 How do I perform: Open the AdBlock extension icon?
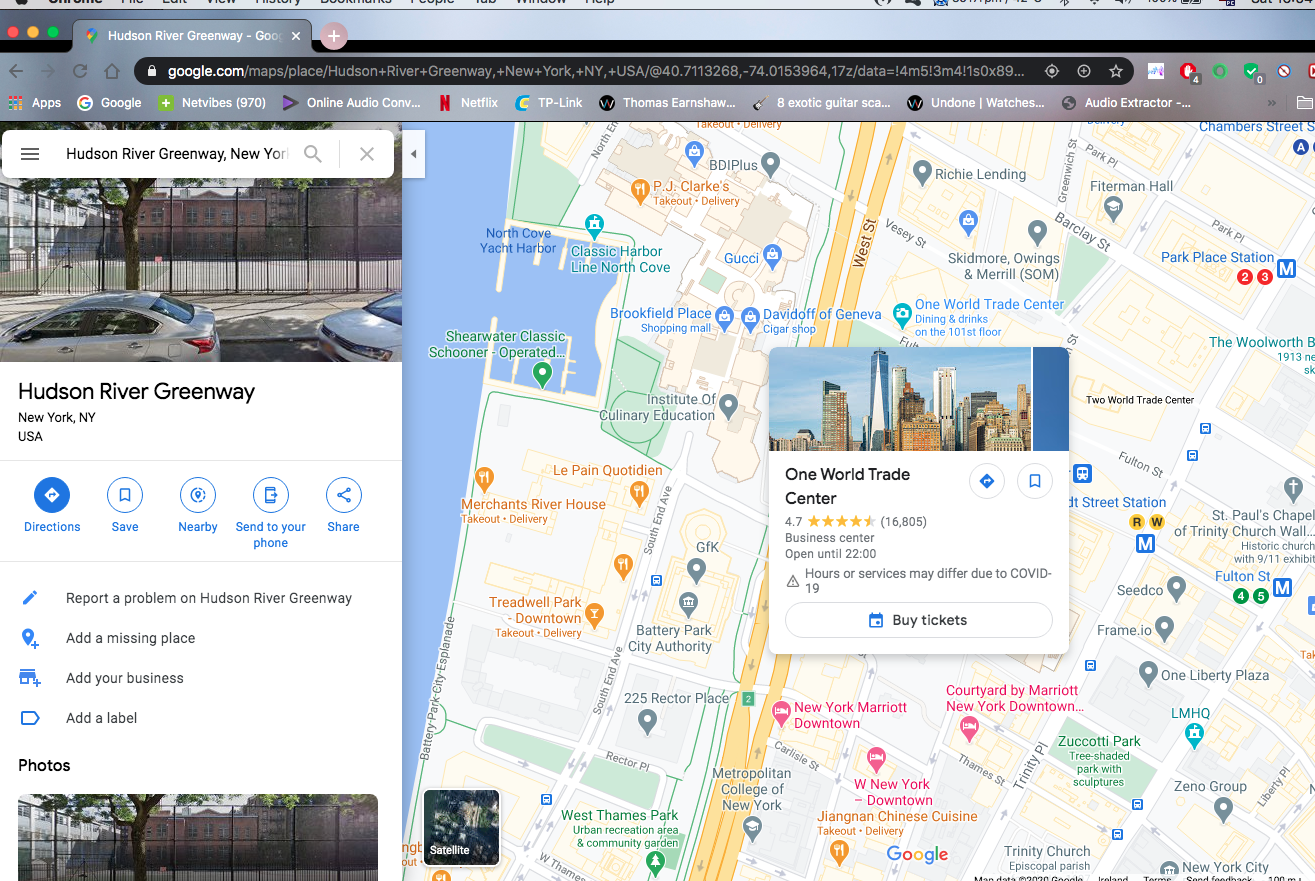pos(1190,72)
